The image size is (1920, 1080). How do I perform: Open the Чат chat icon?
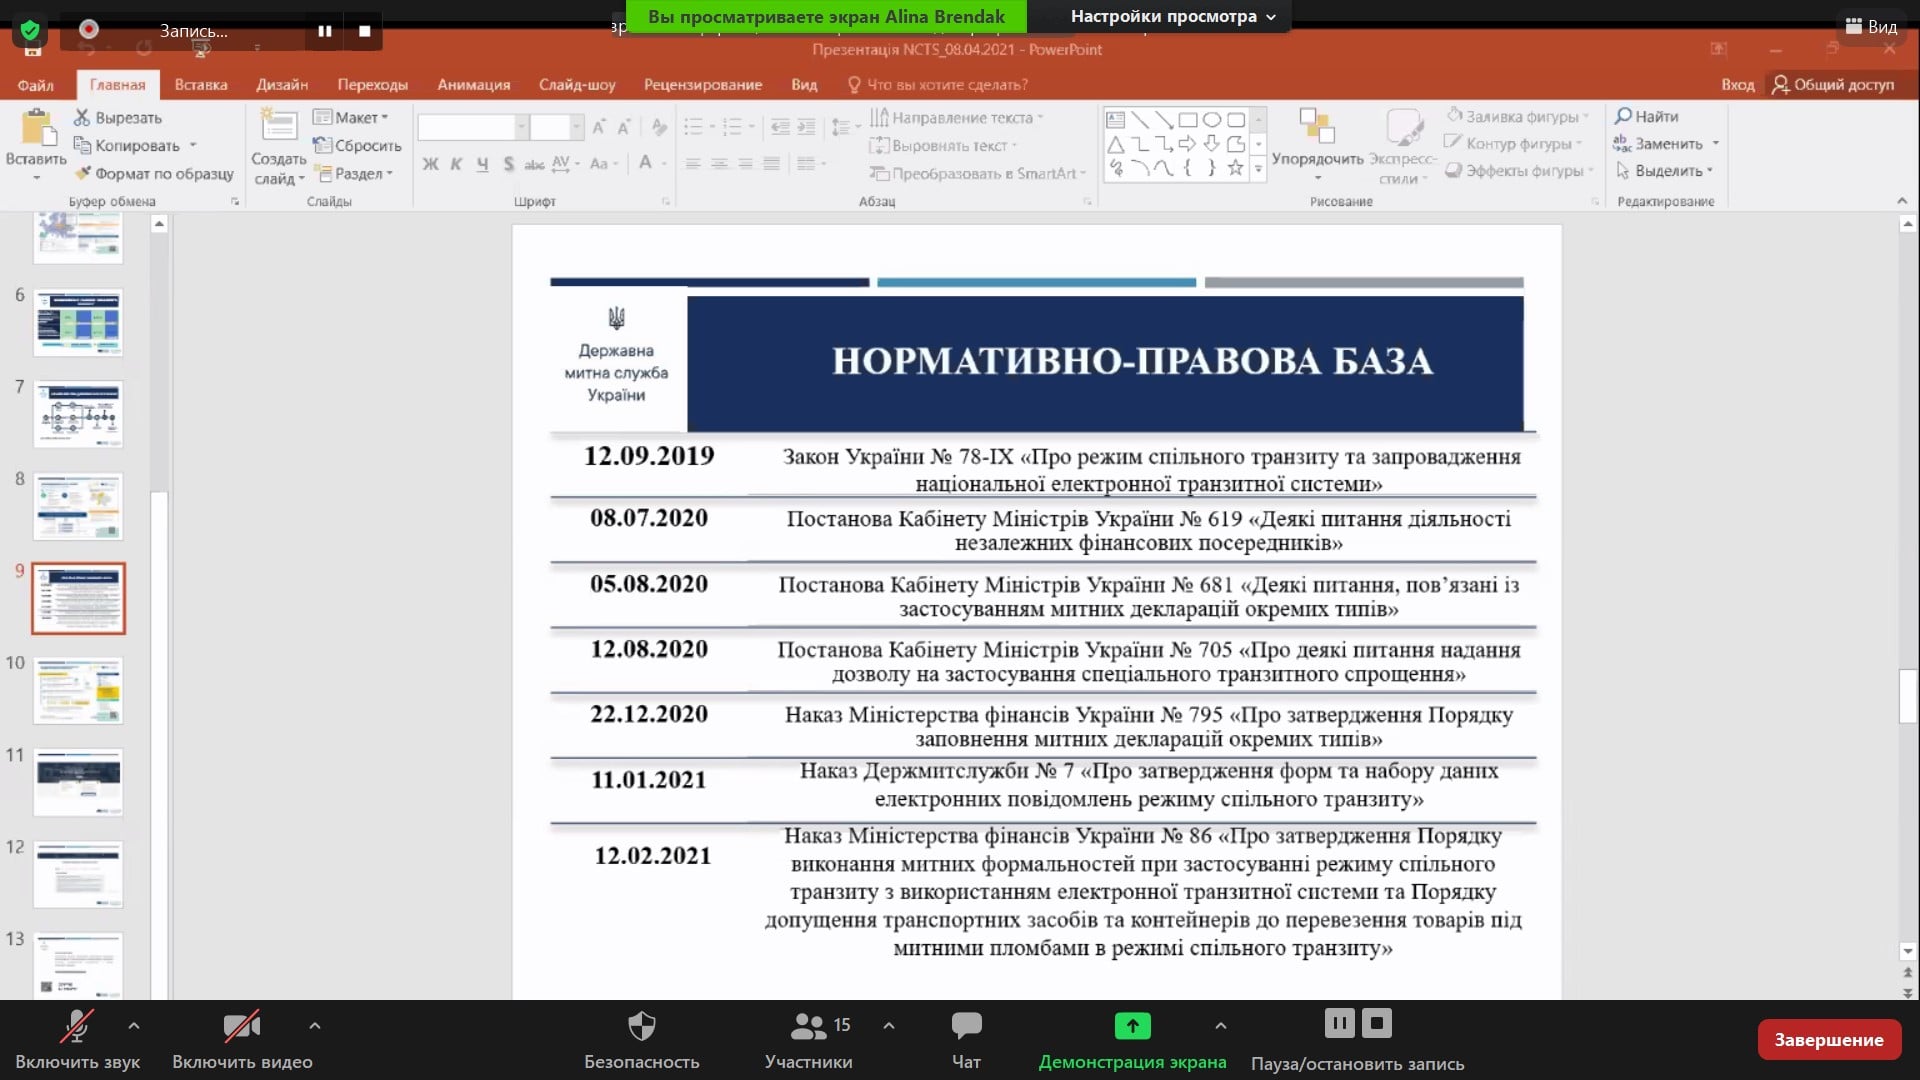tap(966, 1026)
